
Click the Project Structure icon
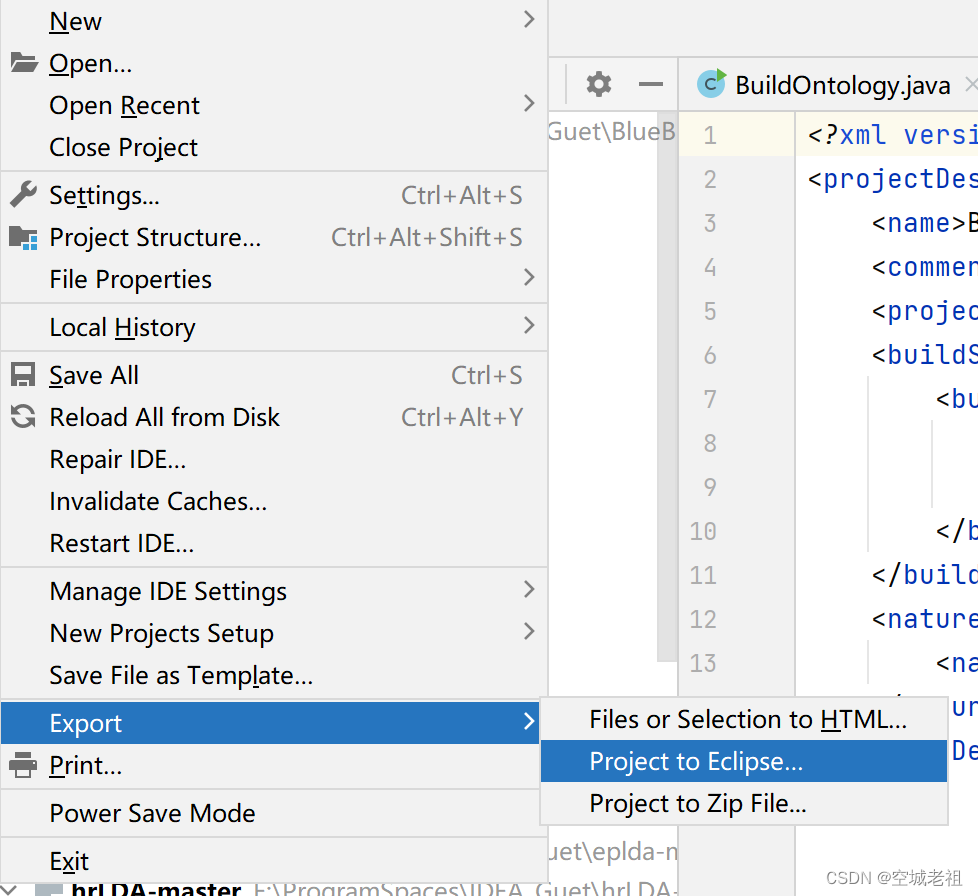[x=23, y=237]
